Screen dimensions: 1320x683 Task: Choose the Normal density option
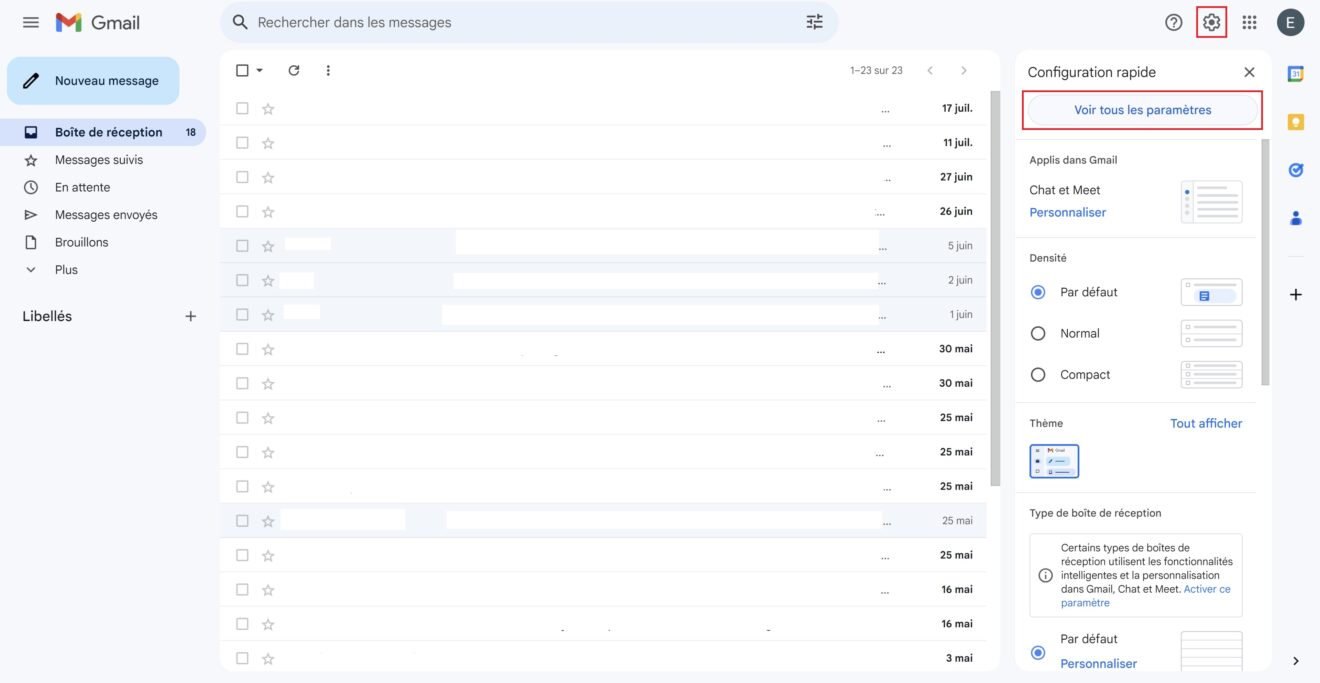1038,333
